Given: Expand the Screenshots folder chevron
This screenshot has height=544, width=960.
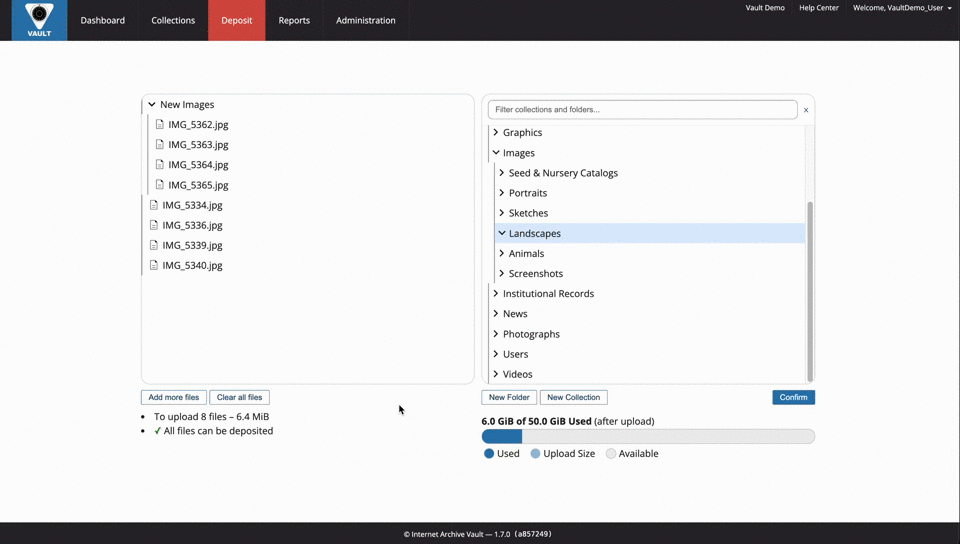Looking at the screenshot, I should (502, 274).
